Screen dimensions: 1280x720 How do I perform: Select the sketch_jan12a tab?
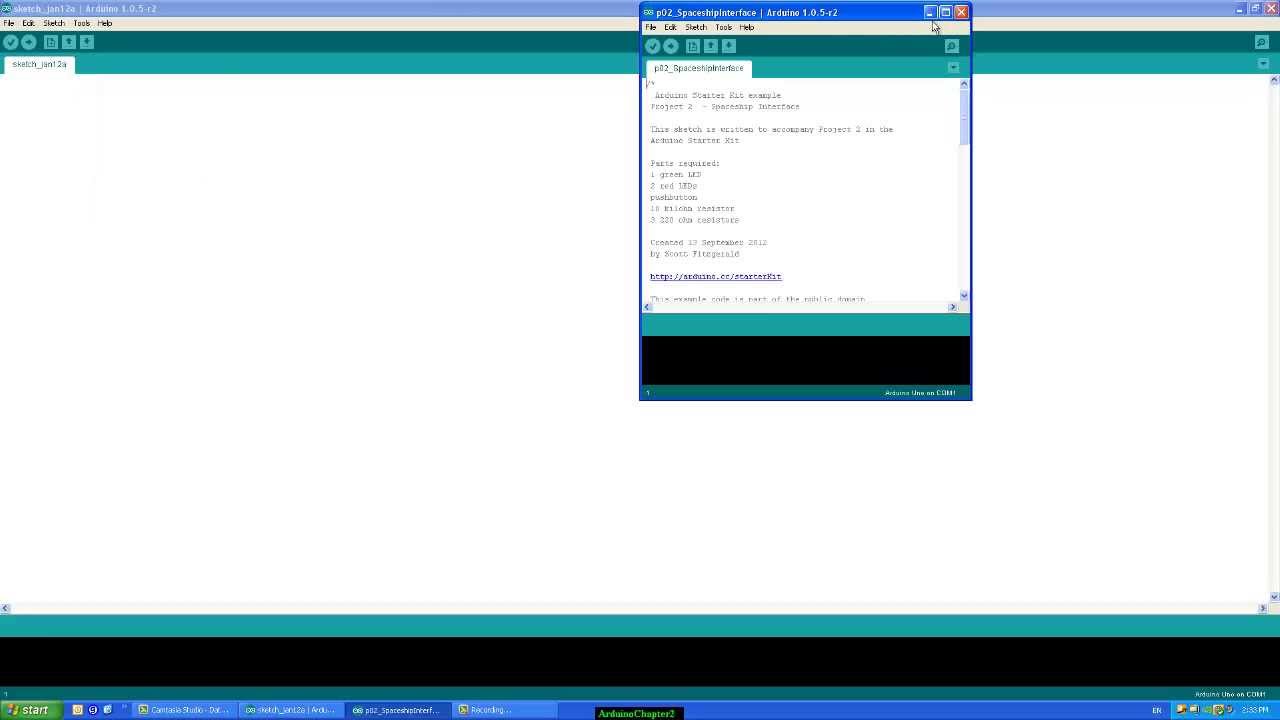[x=39, y=64]
